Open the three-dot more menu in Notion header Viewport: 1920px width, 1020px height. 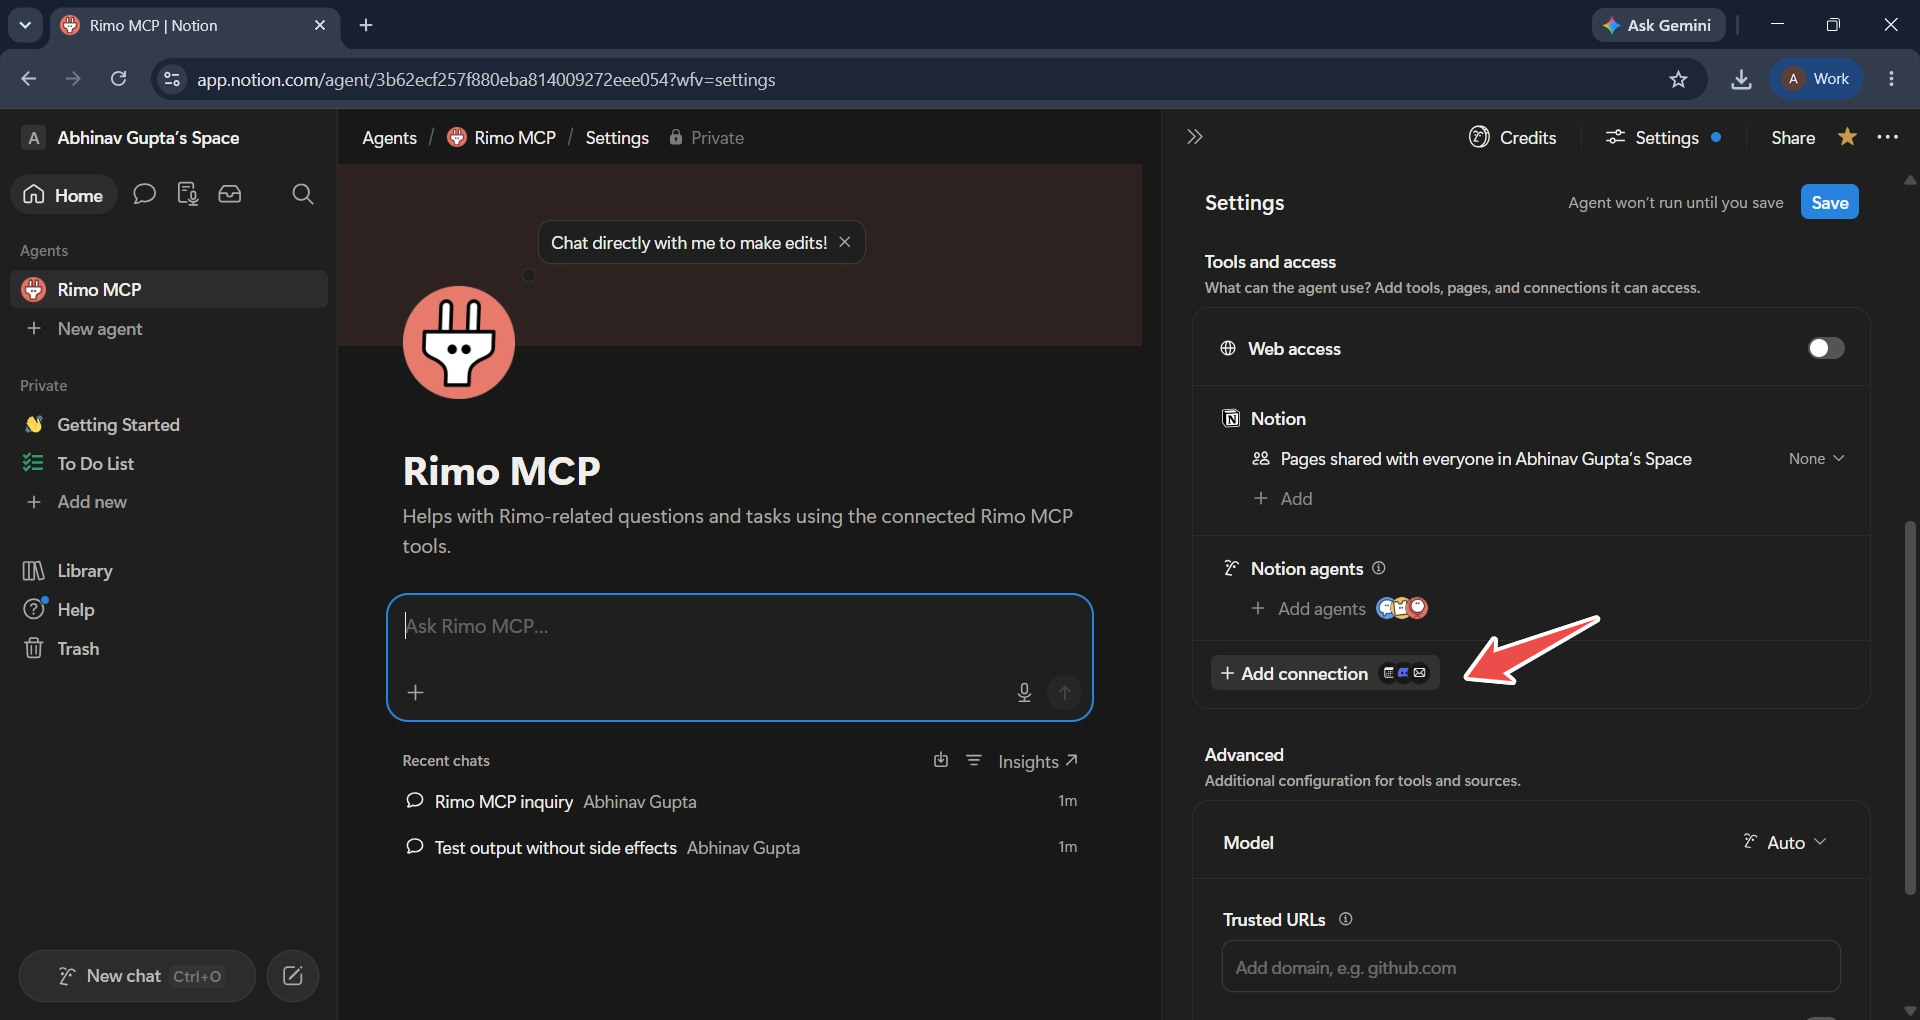pos(1888,137)
